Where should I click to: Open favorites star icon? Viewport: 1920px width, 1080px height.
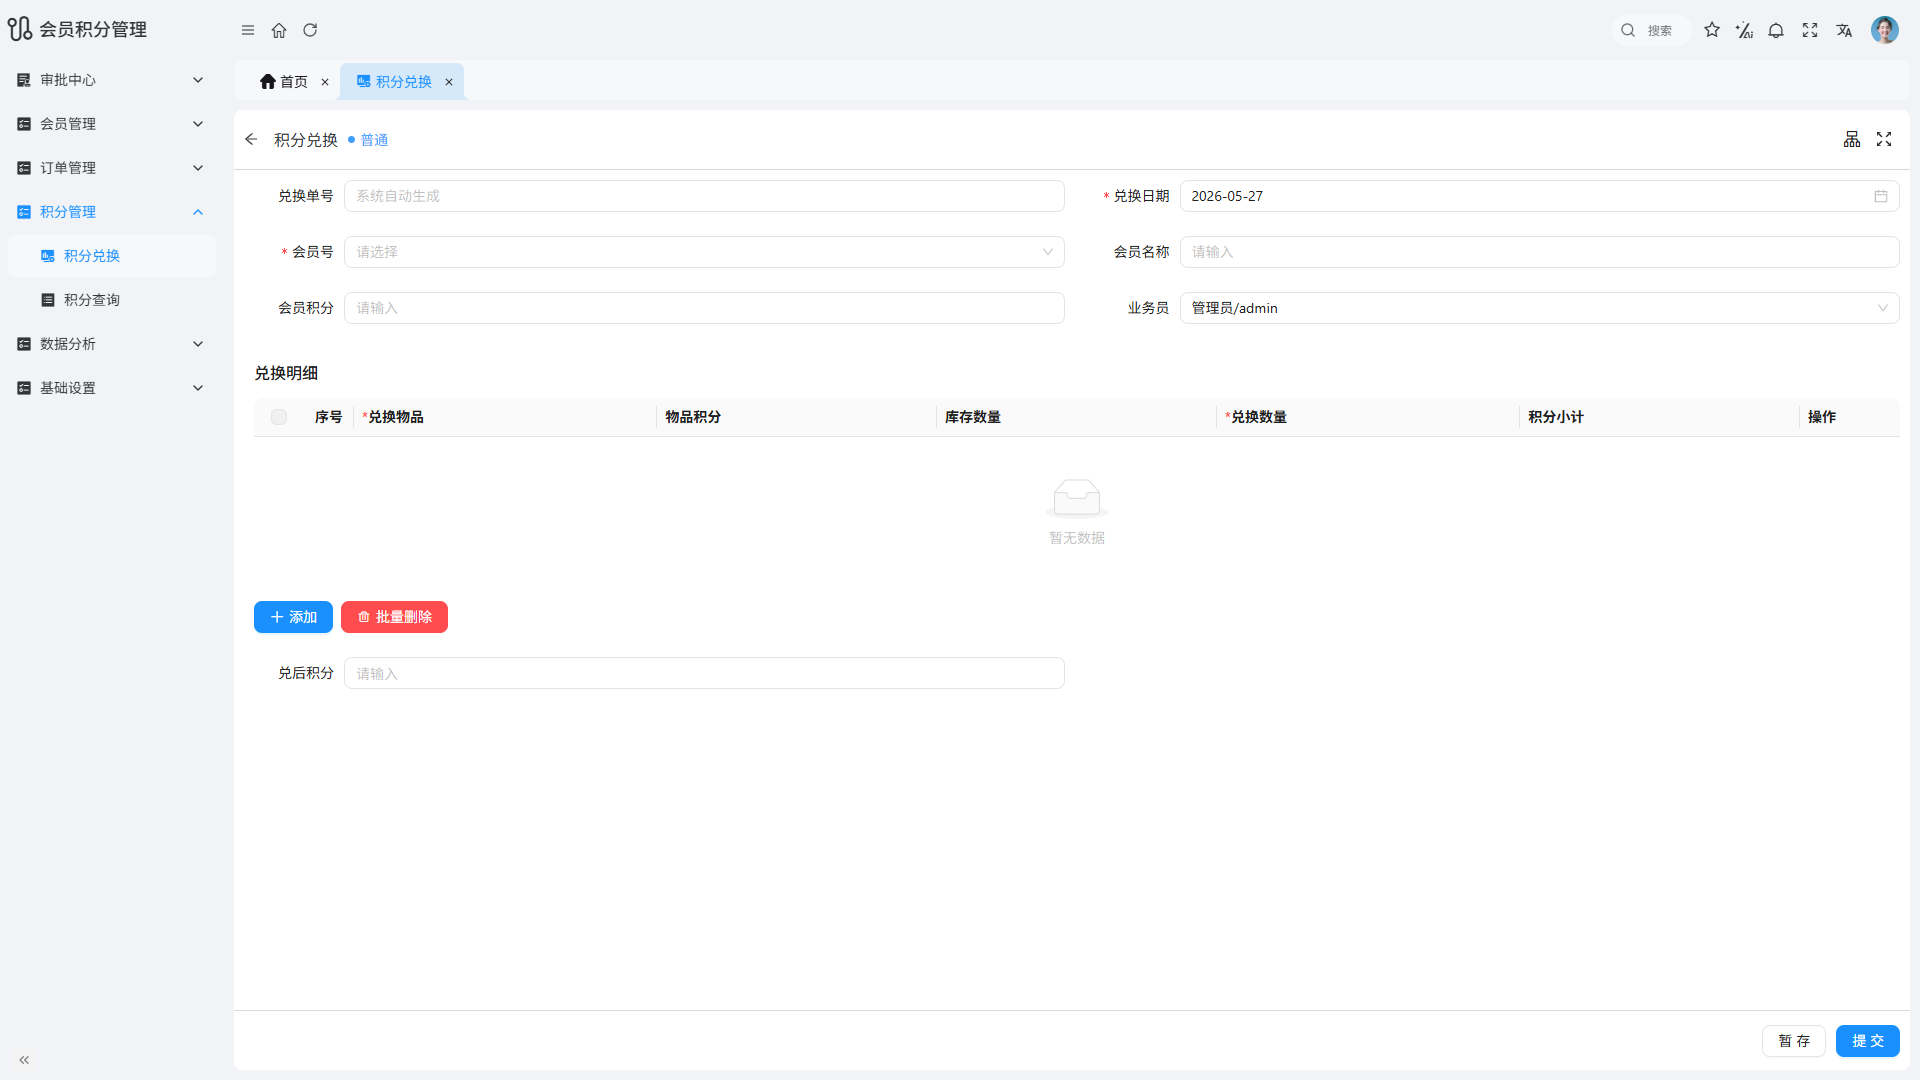pyautogui.click(x=1712, y=30)
